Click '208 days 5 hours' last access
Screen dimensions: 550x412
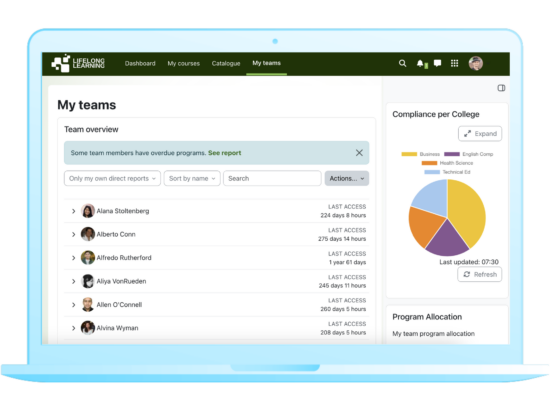(x=343, y=332)
